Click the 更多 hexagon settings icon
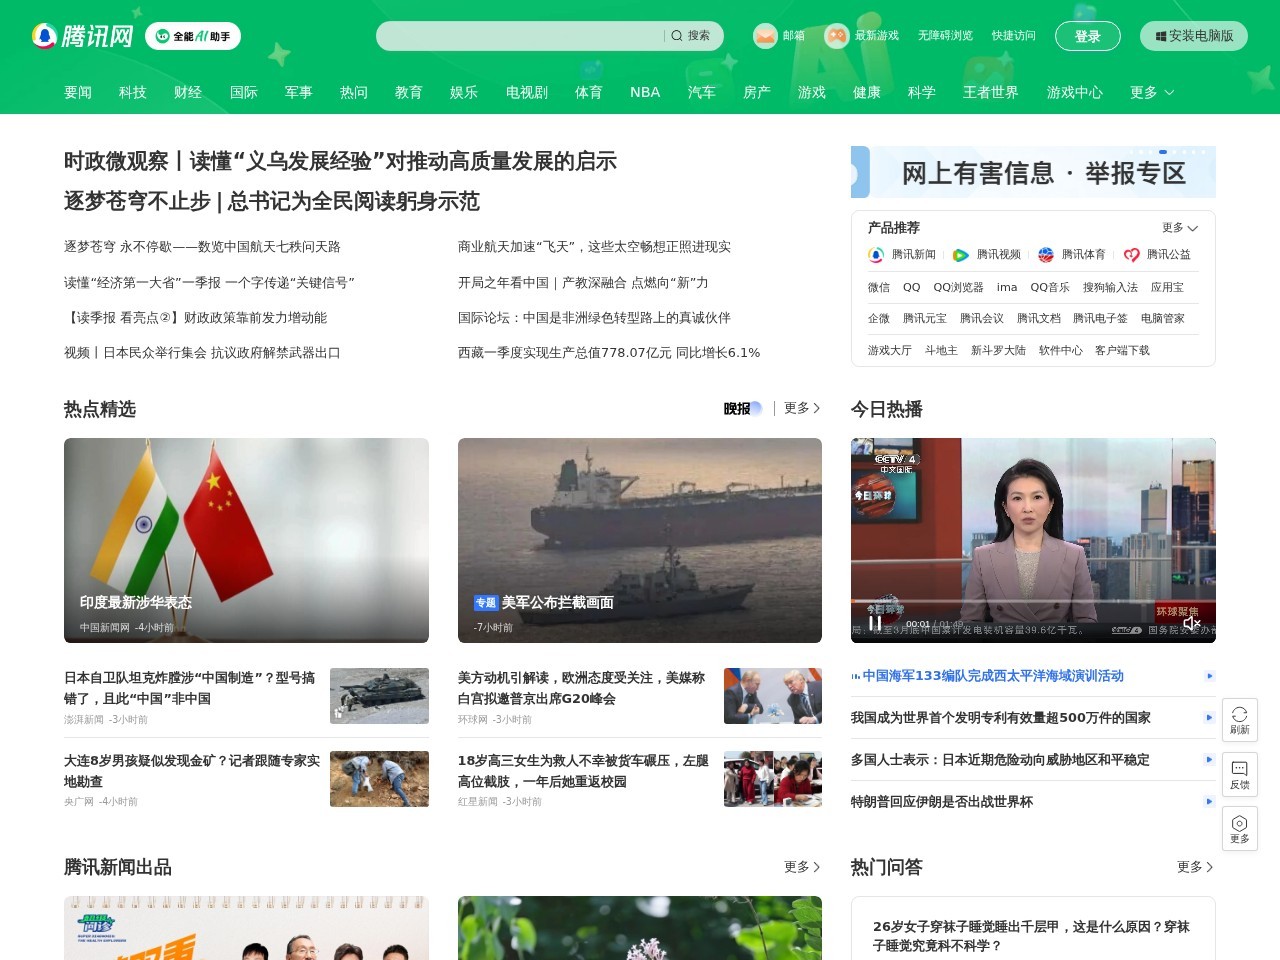The width and height of the screenshot is (1280, 960). click(x=1240, y=828)
